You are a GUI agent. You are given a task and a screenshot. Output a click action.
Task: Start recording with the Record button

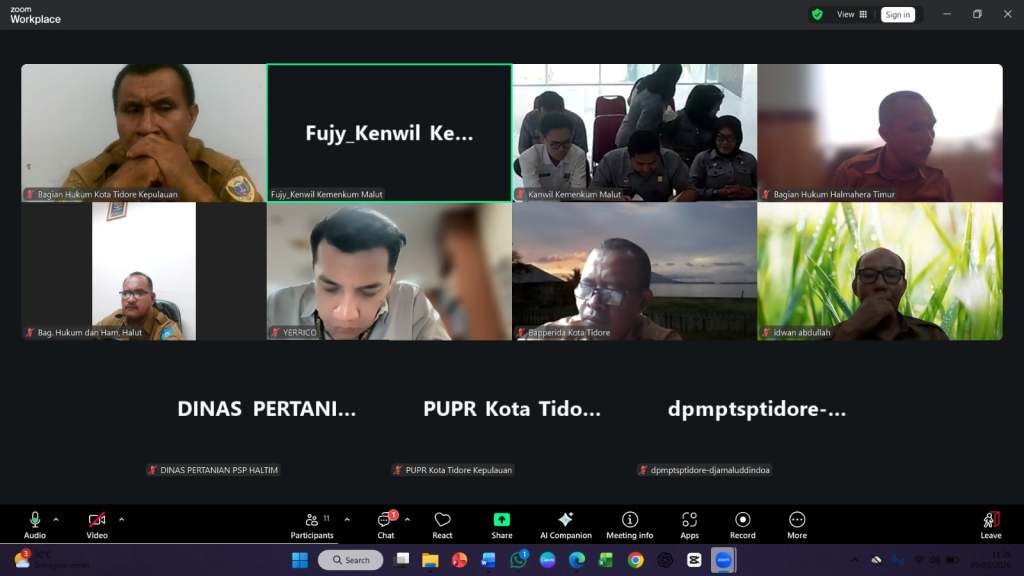(x=742, y=524)
